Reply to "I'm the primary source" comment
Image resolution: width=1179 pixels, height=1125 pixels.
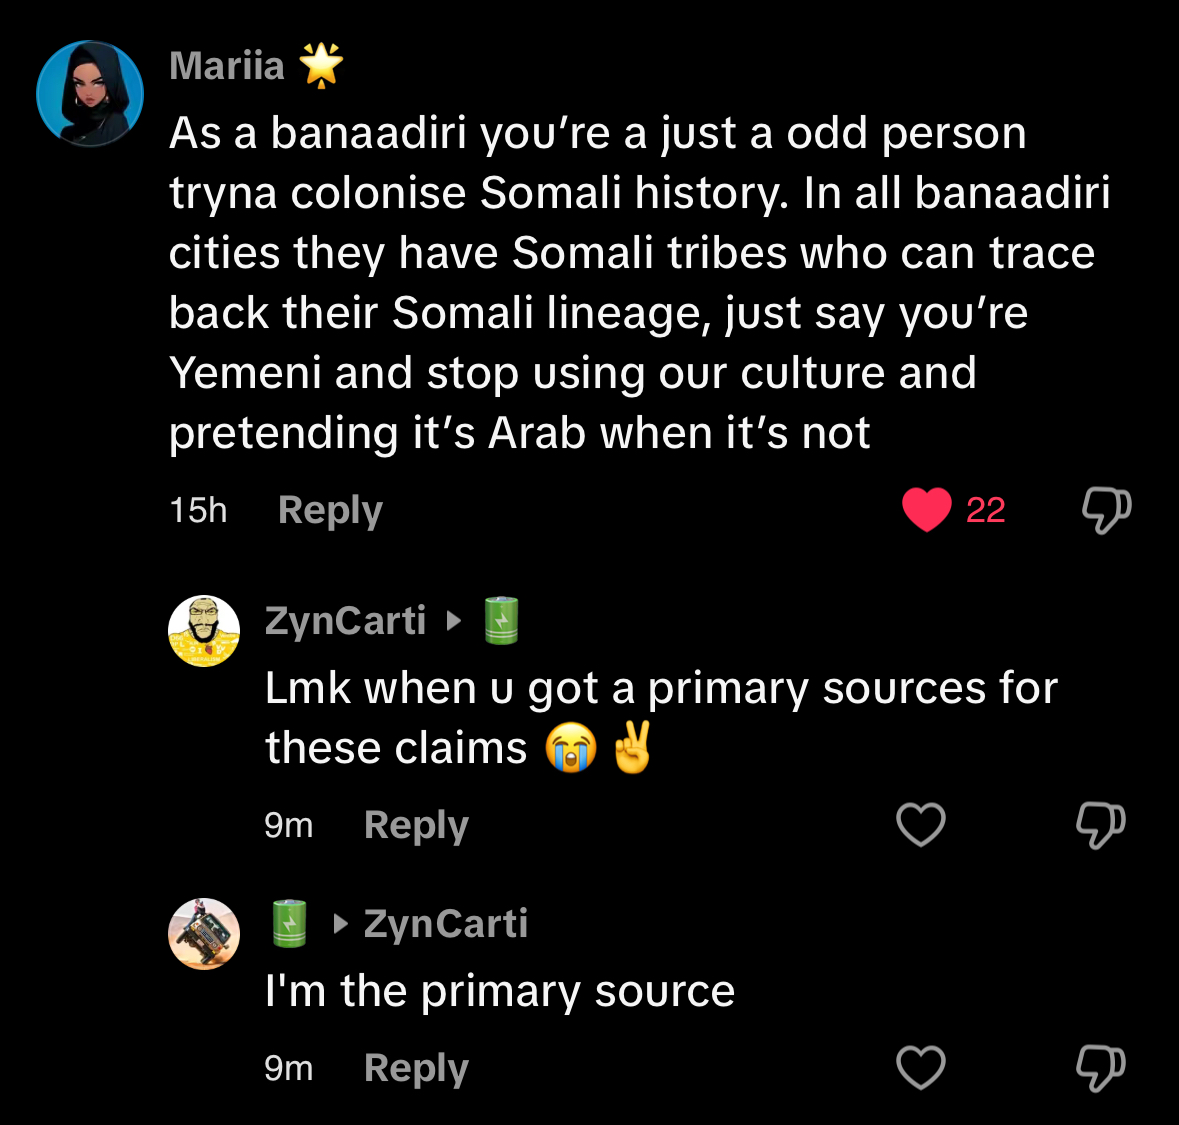point(416,1068)
